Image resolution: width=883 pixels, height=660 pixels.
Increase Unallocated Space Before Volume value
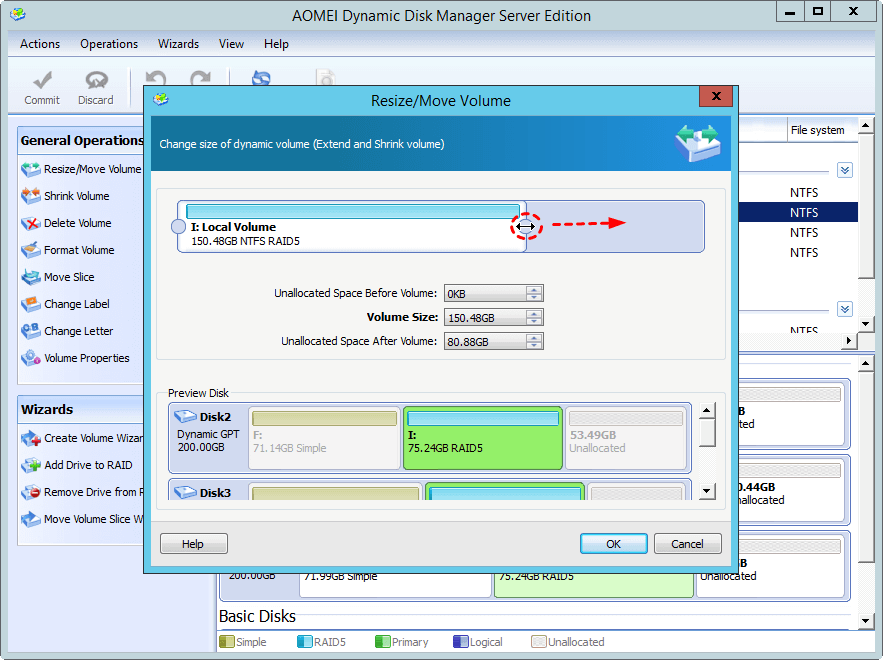pyautogui.click(x=534, y=290)
